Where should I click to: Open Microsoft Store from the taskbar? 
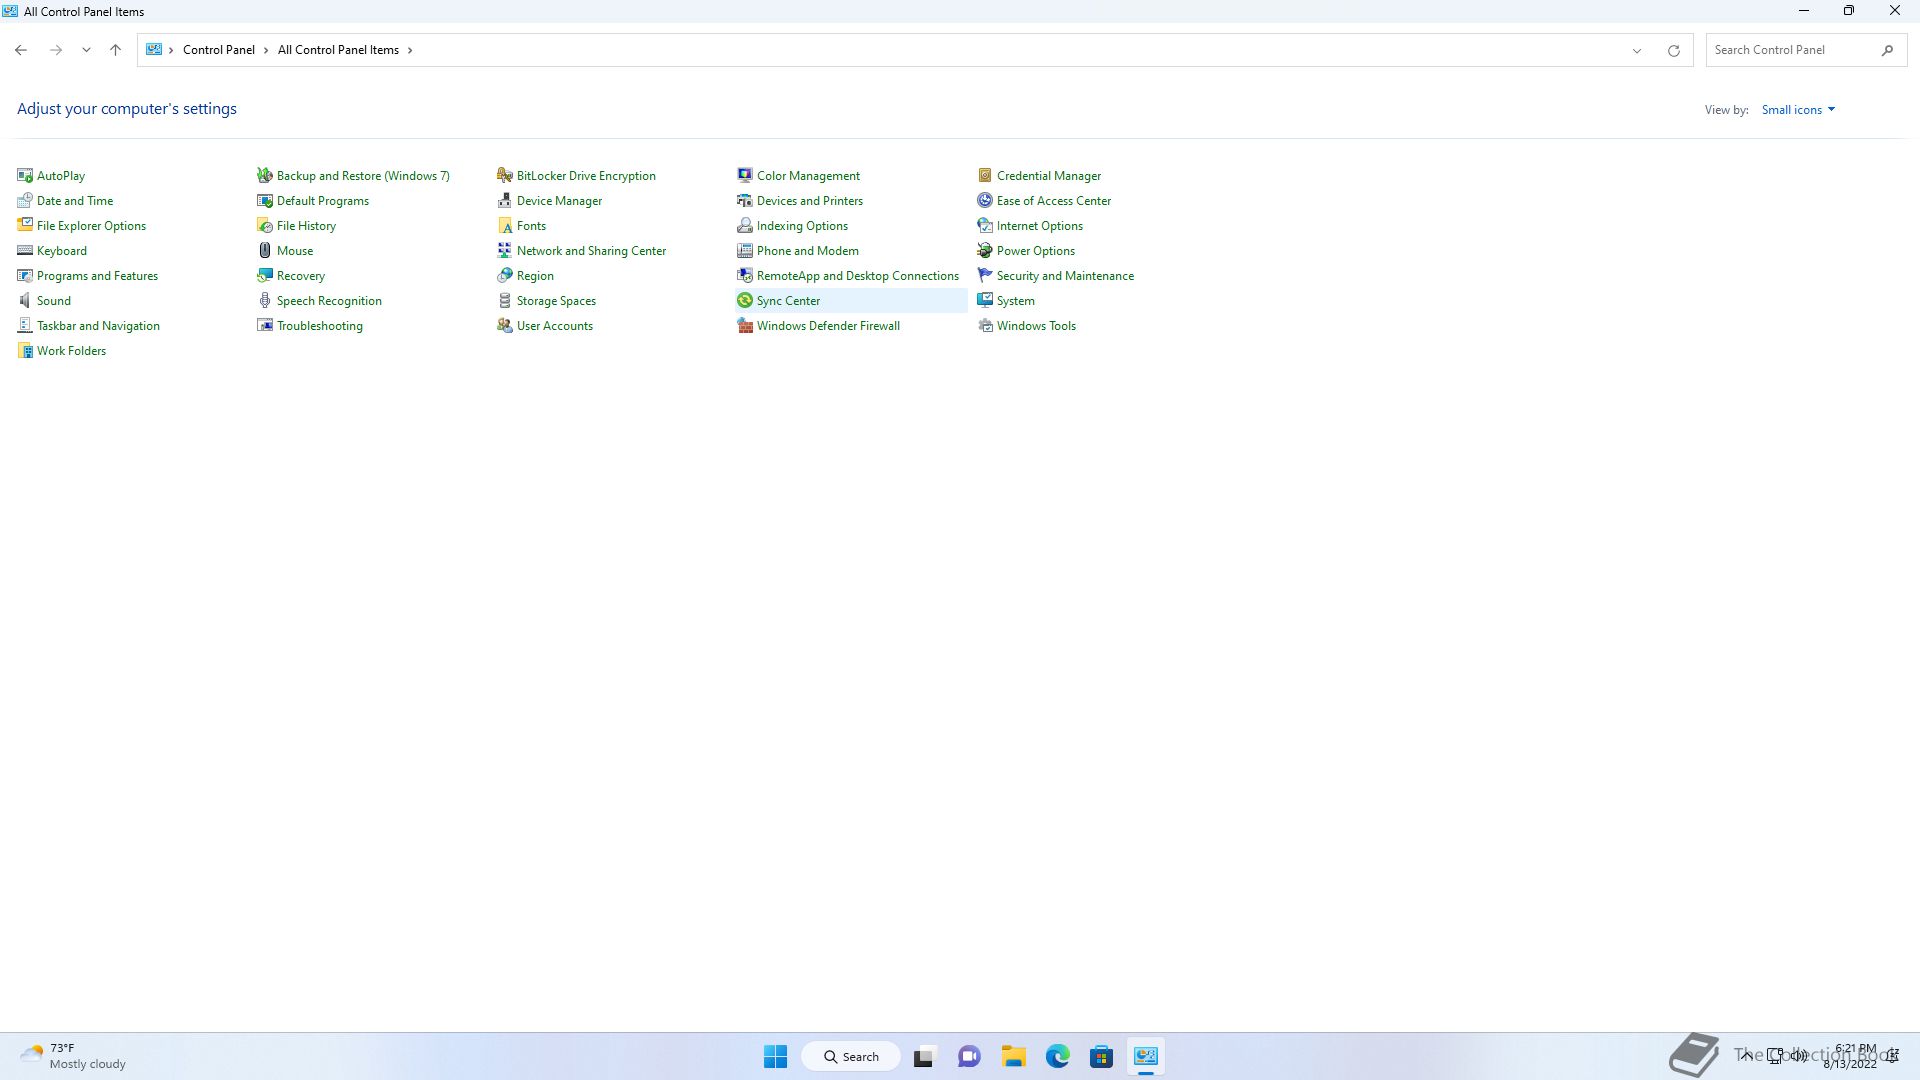tap(1102, 1056)
